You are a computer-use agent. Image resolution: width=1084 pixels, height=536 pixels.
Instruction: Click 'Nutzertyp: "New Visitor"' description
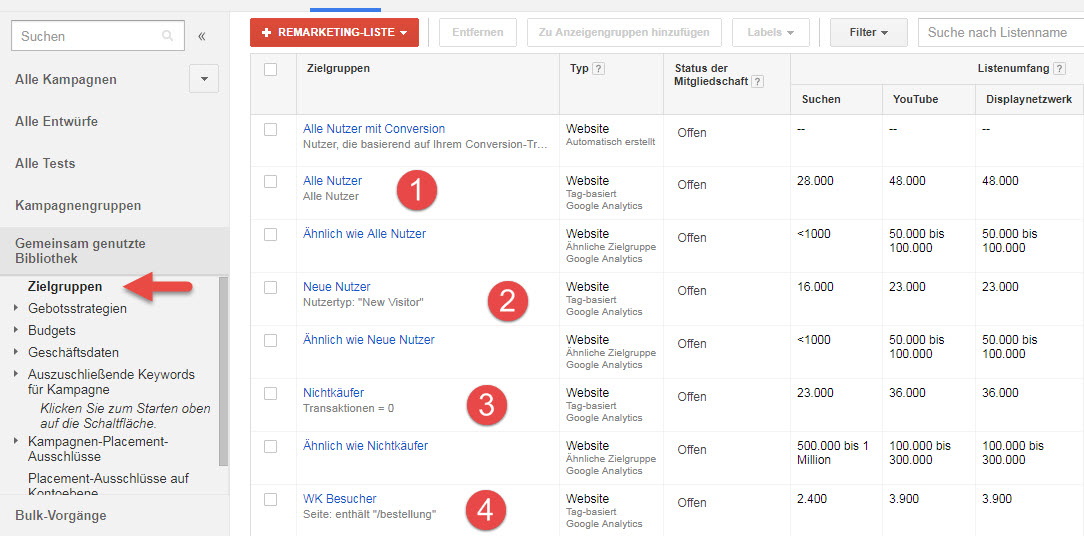point(363,302)
